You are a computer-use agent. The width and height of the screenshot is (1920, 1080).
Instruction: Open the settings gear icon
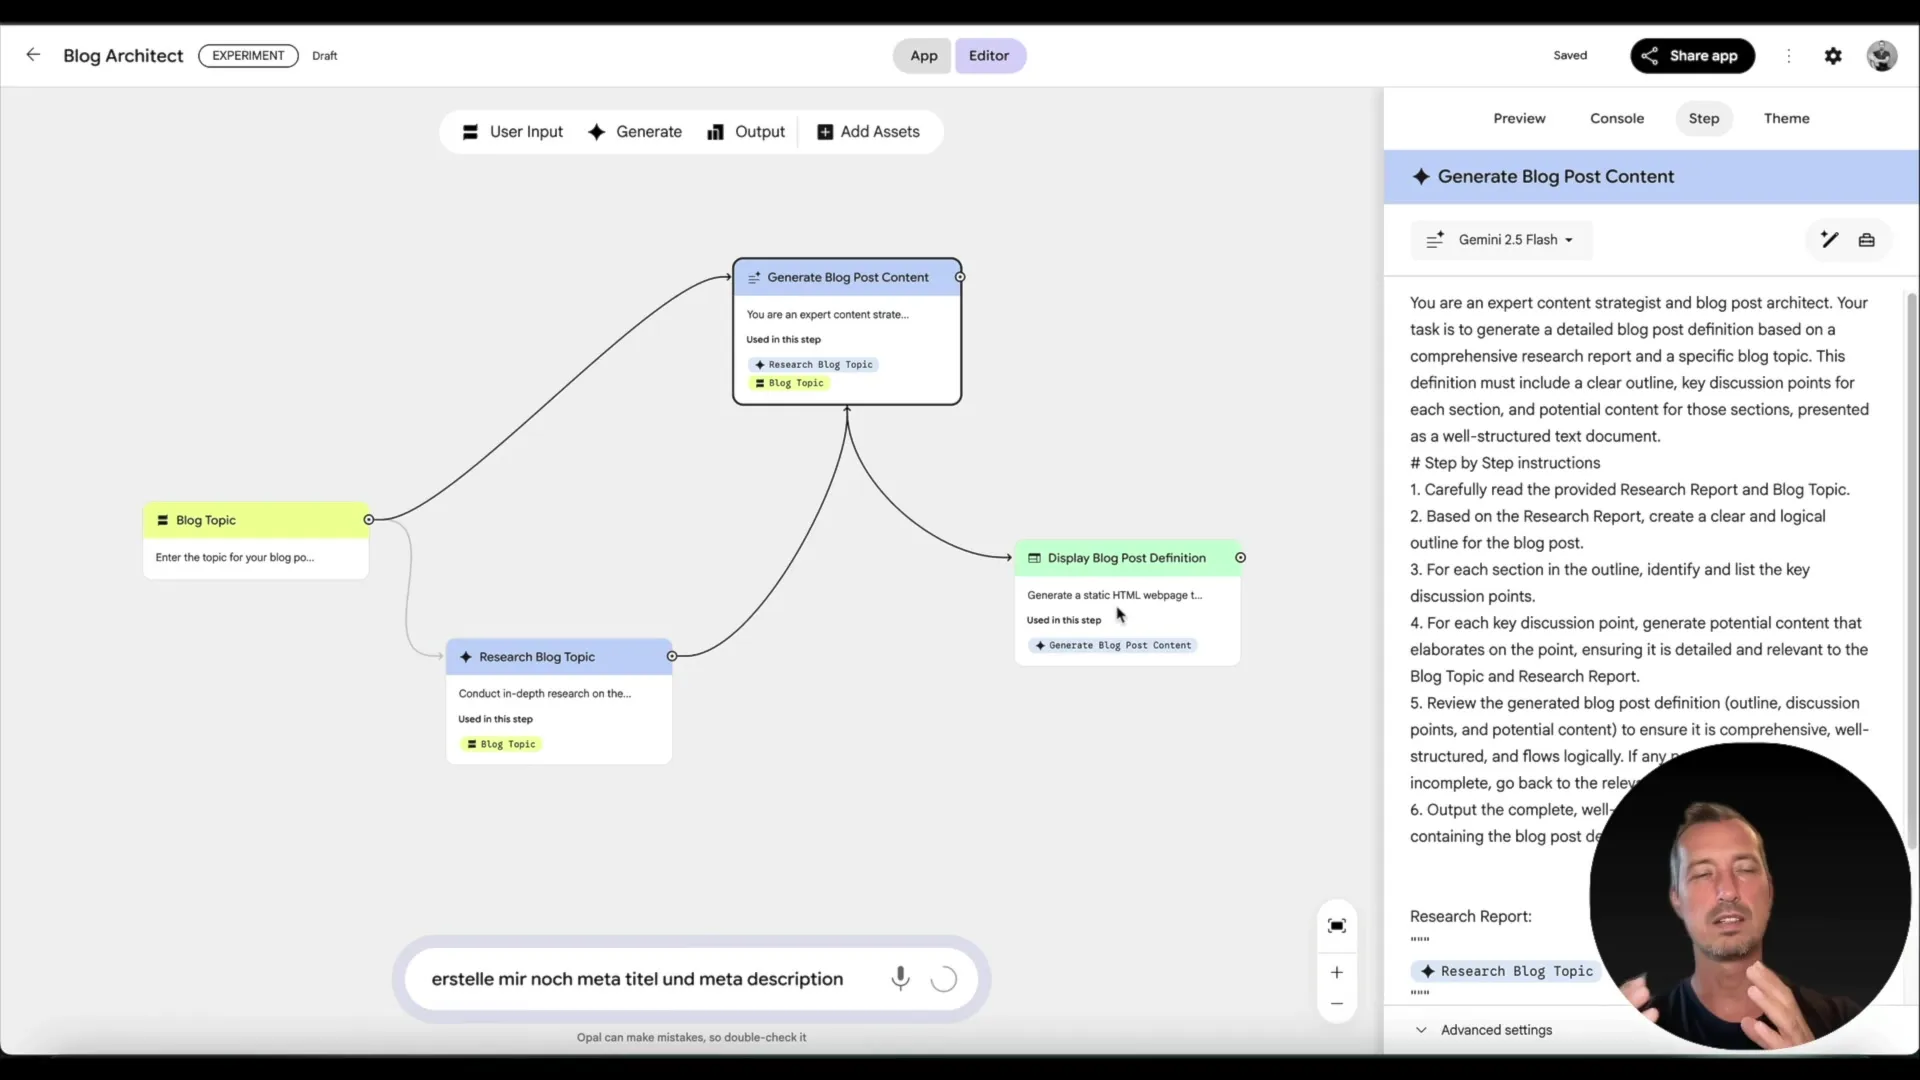click(x=1834, y=55)
